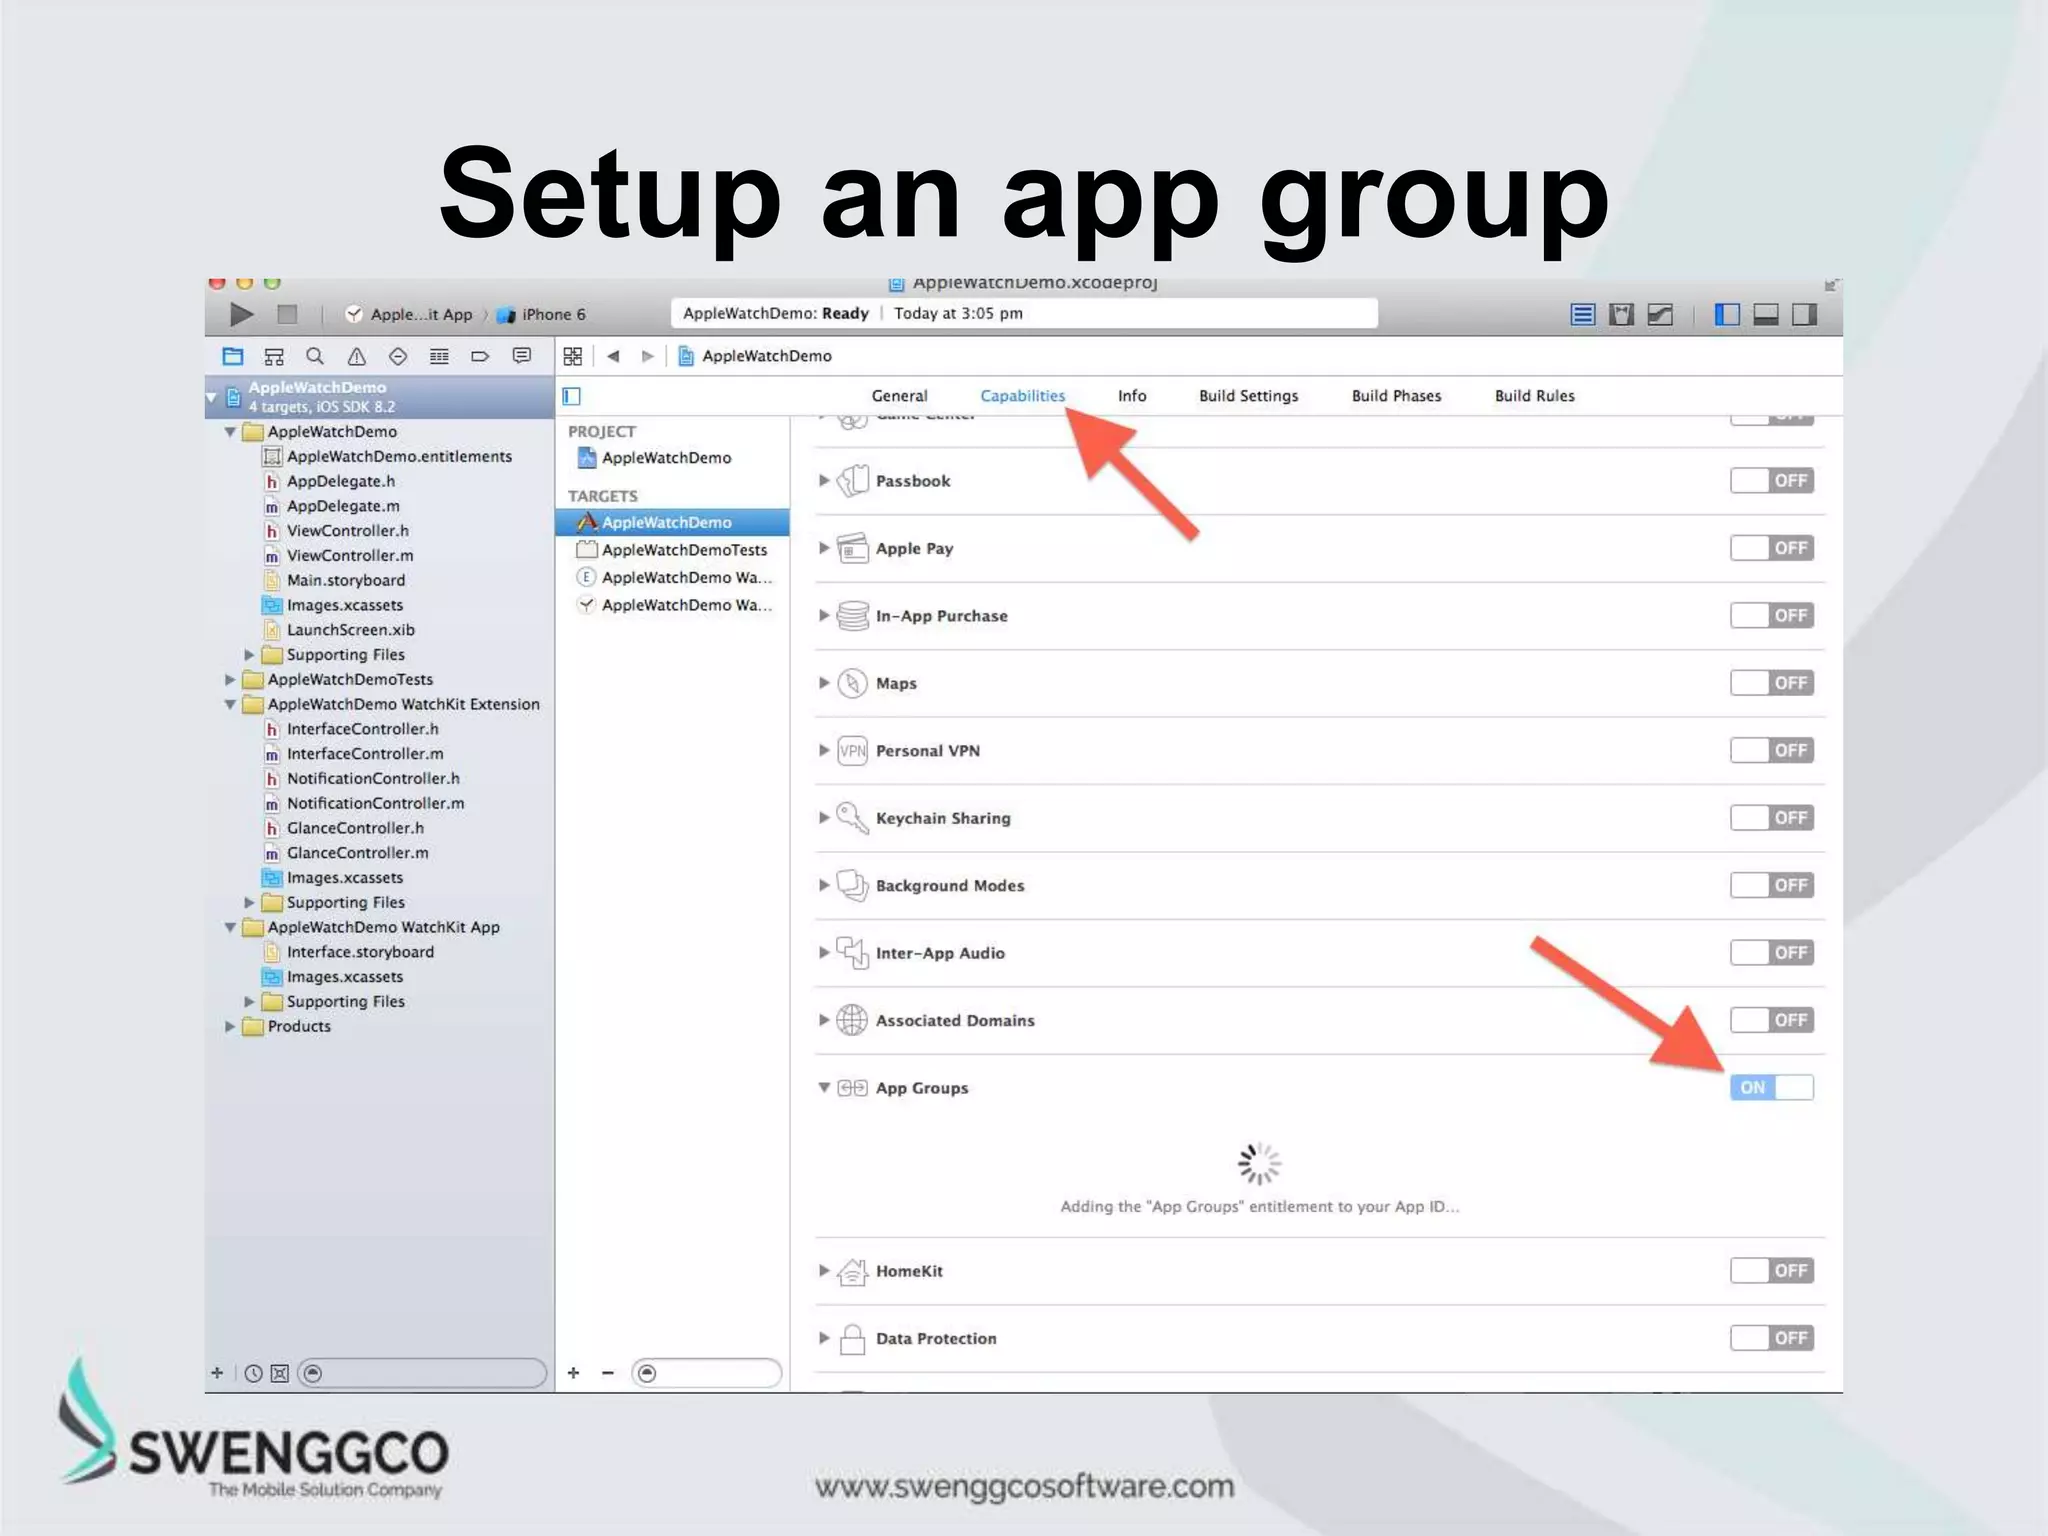Open the Build Settings tab
The width and height of the screenshot is (2048, 1536).
point(1248,396)
